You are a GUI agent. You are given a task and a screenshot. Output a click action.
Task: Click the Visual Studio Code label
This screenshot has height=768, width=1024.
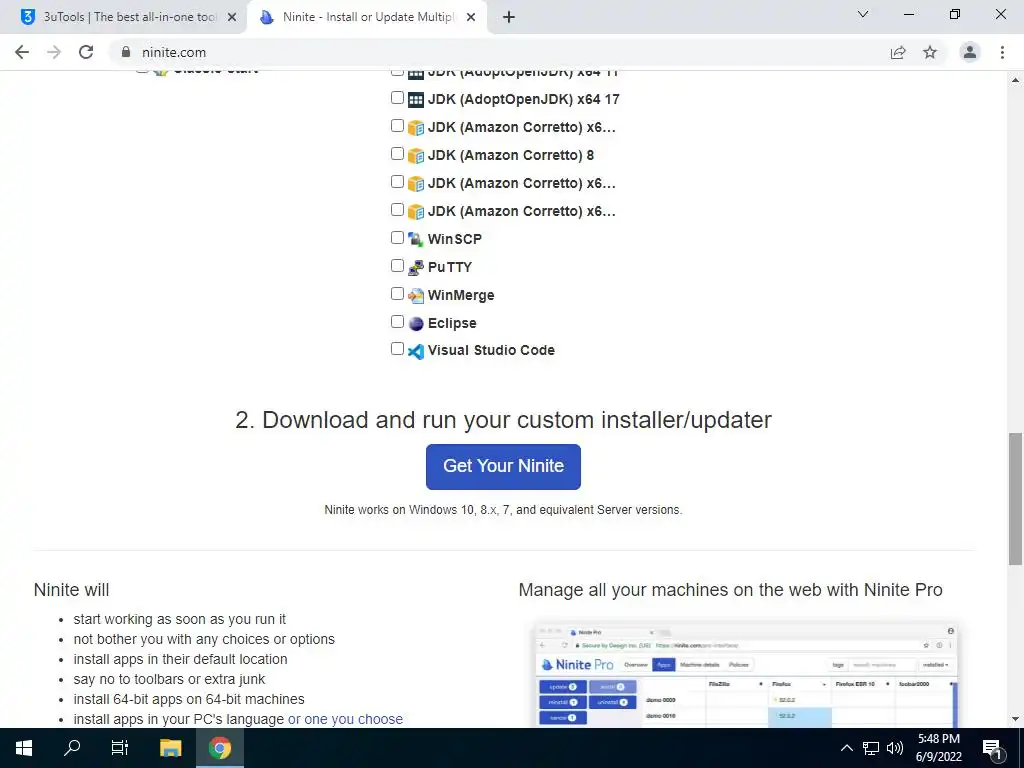(x=491, y=350)
